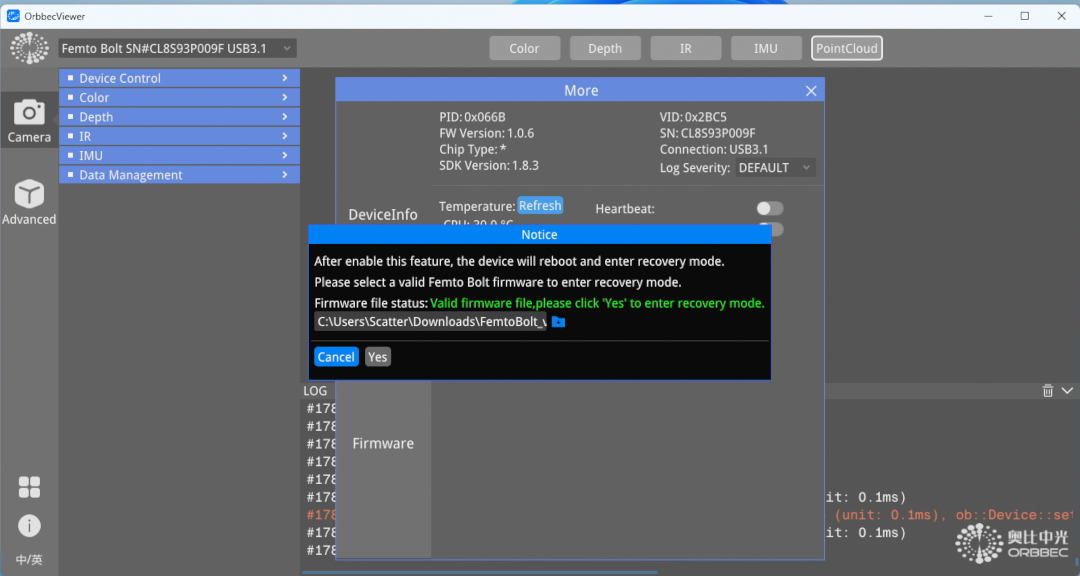Open the Femto Bolt device dropdown

click(x=177, y=48)
